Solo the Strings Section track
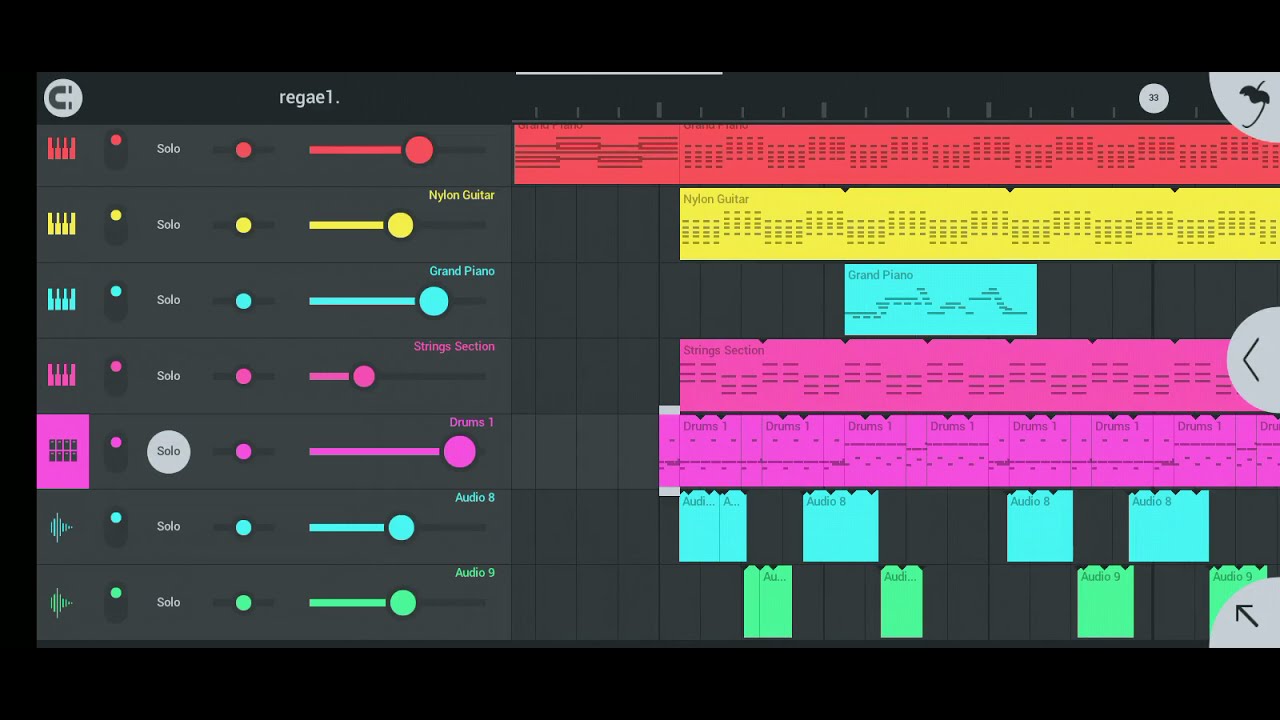Image resolution: width=1280 pixels, height=720 pixels. tap(168, 375)
